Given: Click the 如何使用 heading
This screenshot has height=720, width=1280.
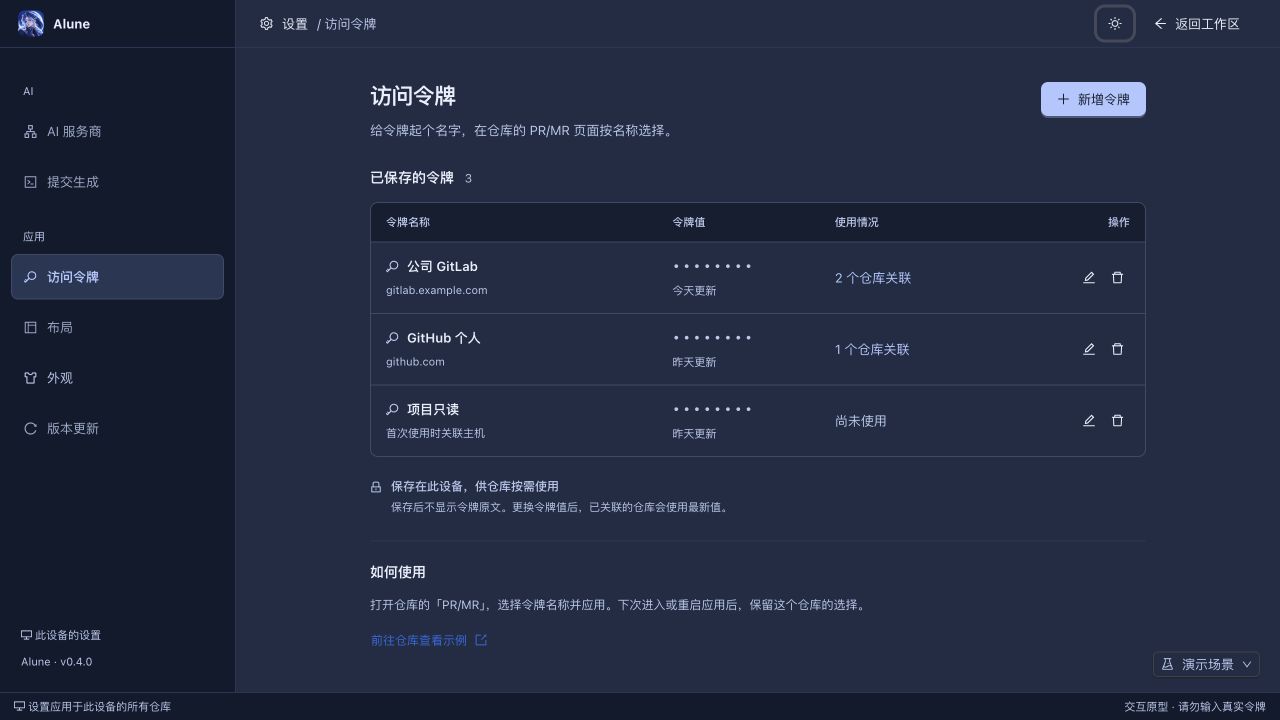Looking at the screenshot, I should 398,572.
